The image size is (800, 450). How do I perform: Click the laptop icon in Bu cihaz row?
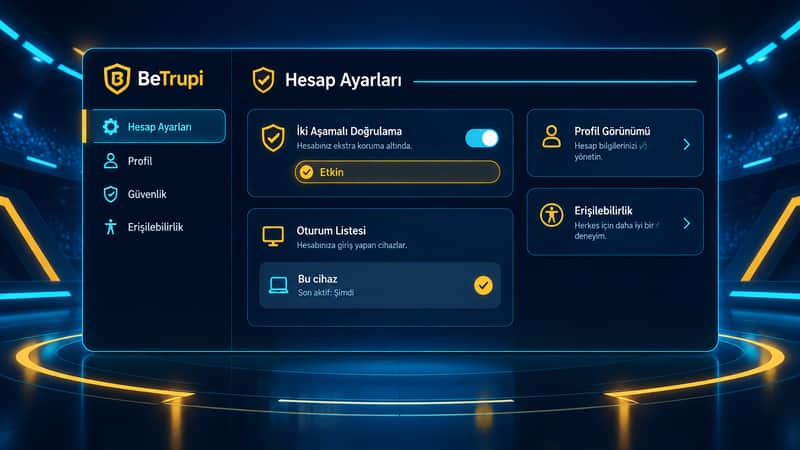click(x=278, y=285)
